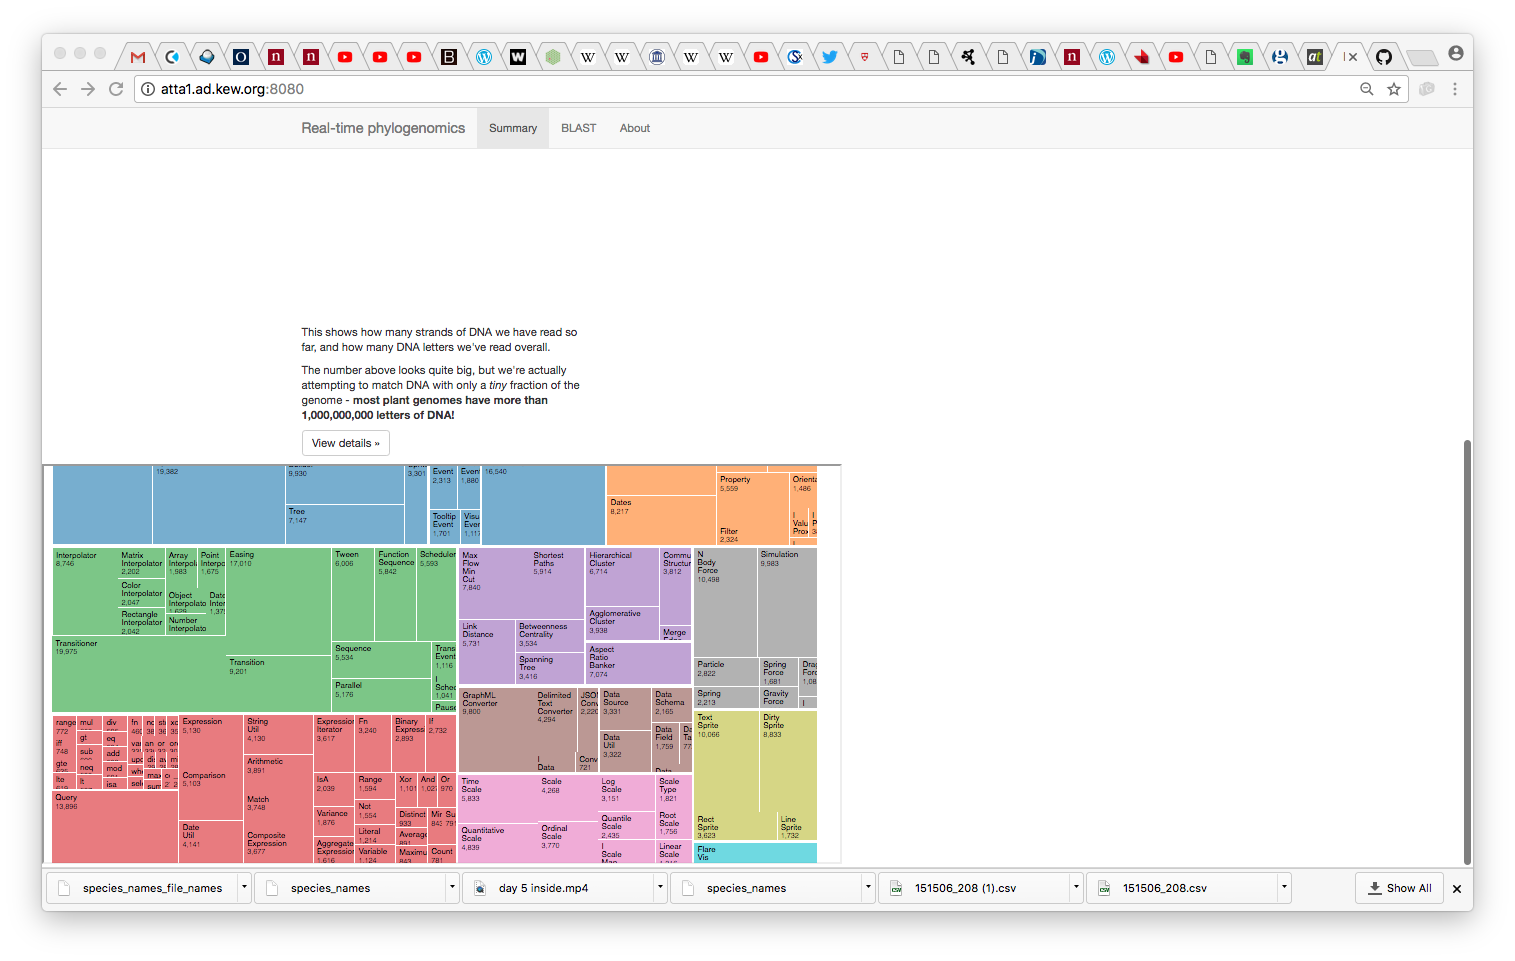The image size is (1515, 961).
Task: Click the Transition 9,201 green cell
Action: coord(278,683)
